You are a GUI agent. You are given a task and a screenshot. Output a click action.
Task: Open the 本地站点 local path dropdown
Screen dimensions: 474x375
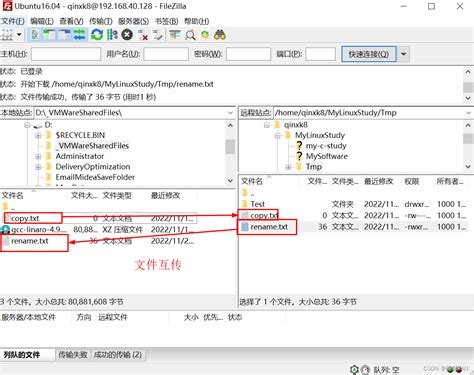230,113
